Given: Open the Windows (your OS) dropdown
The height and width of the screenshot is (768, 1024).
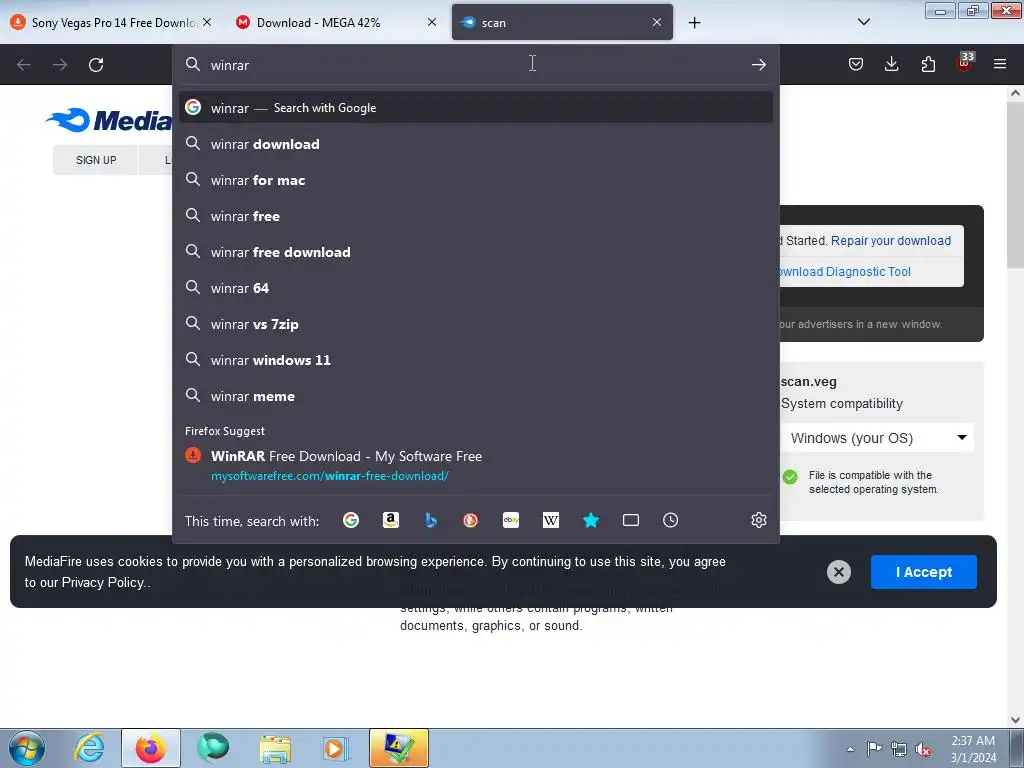Looking at the screenshot, I should [877, 438].
